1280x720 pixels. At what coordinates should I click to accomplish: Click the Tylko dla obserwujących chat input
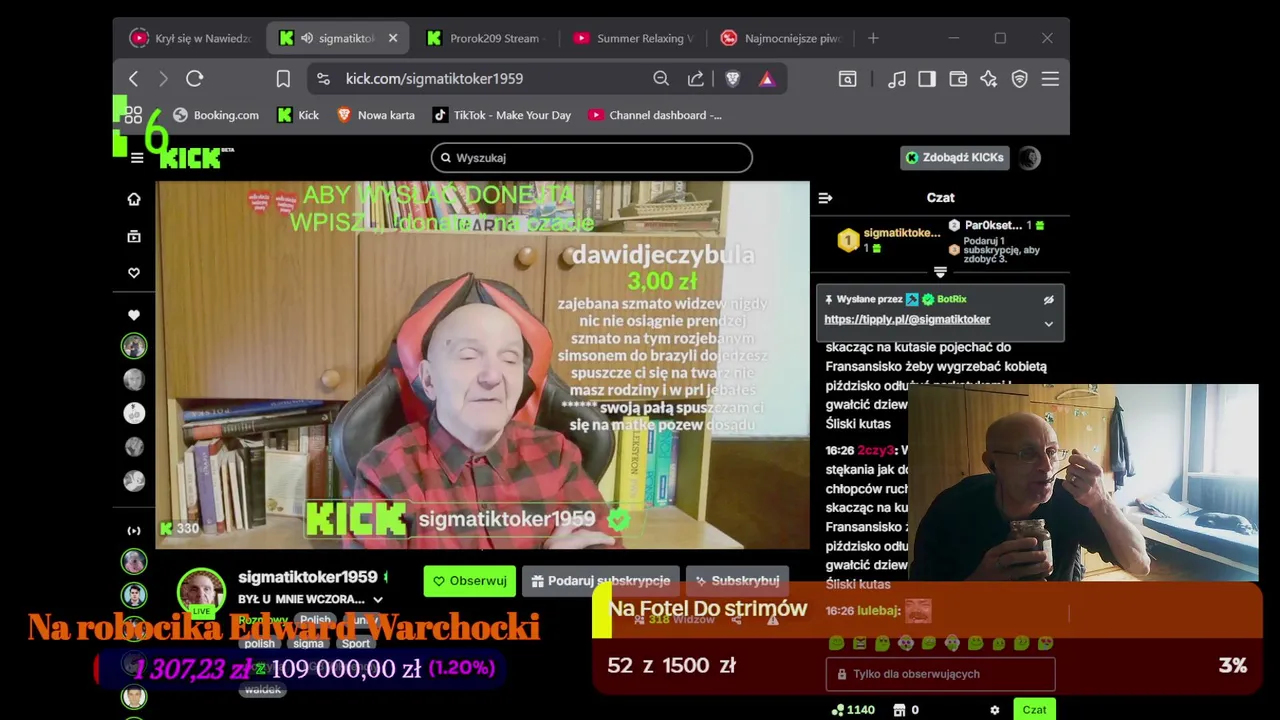coord(940,674)
